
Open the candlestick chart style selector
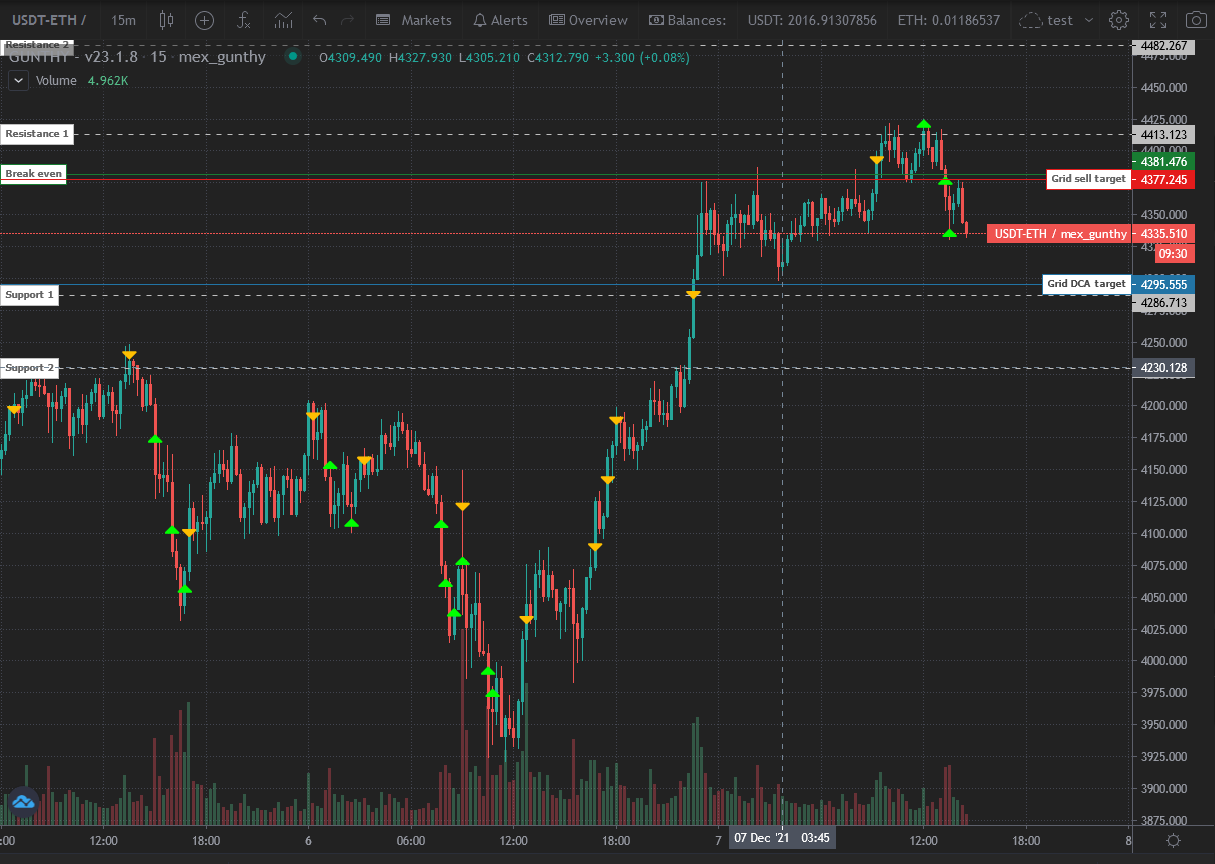[166, 20]
